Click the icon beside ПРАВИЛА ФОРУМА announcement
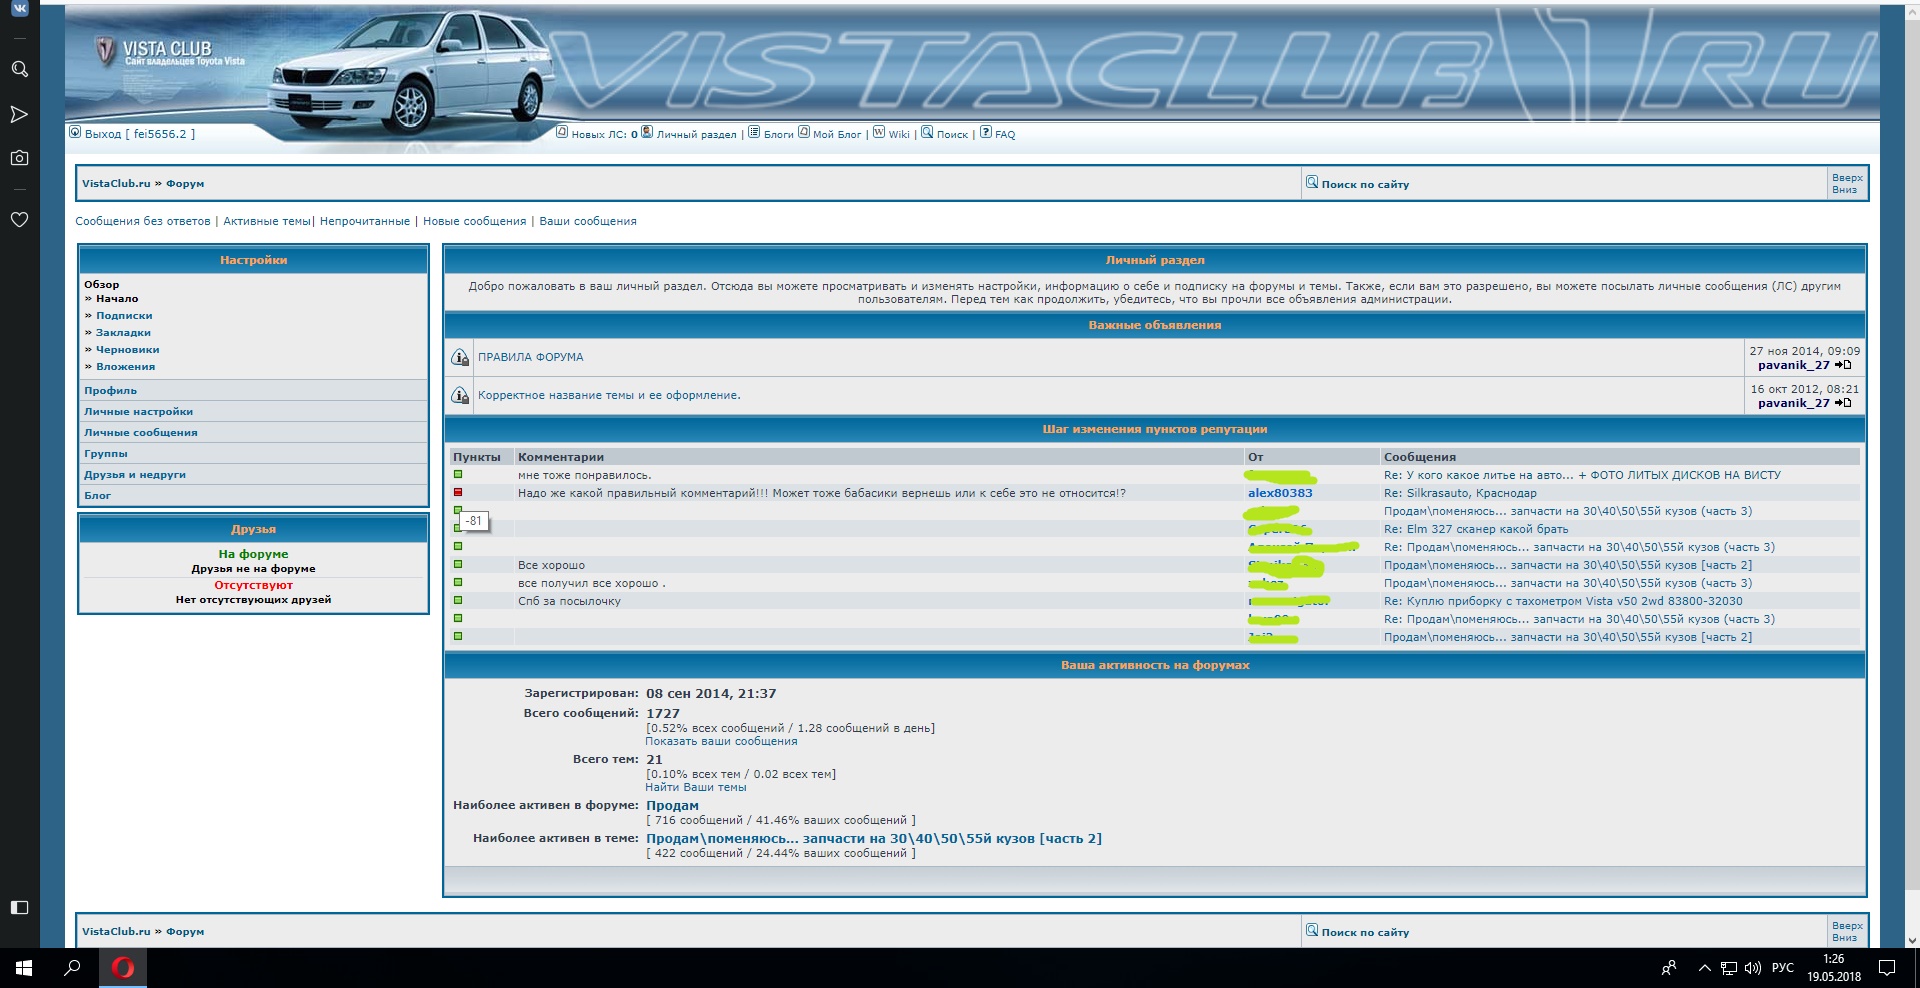This screenshot has width=1920, height=988. 460,357
